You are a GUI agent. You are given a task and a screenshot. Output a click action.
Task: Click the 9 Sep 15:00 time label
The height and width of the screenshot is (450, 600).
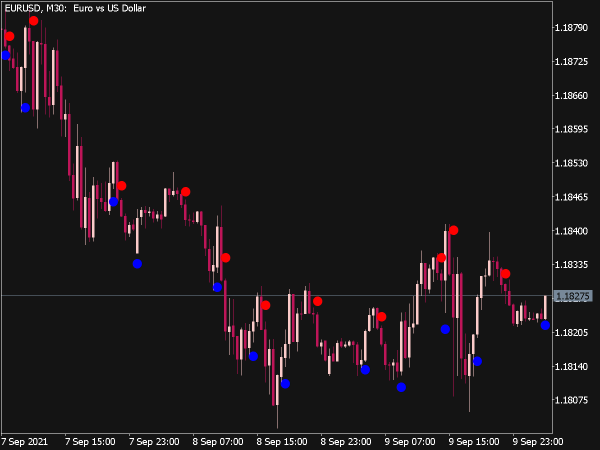(x=474, y=442)
